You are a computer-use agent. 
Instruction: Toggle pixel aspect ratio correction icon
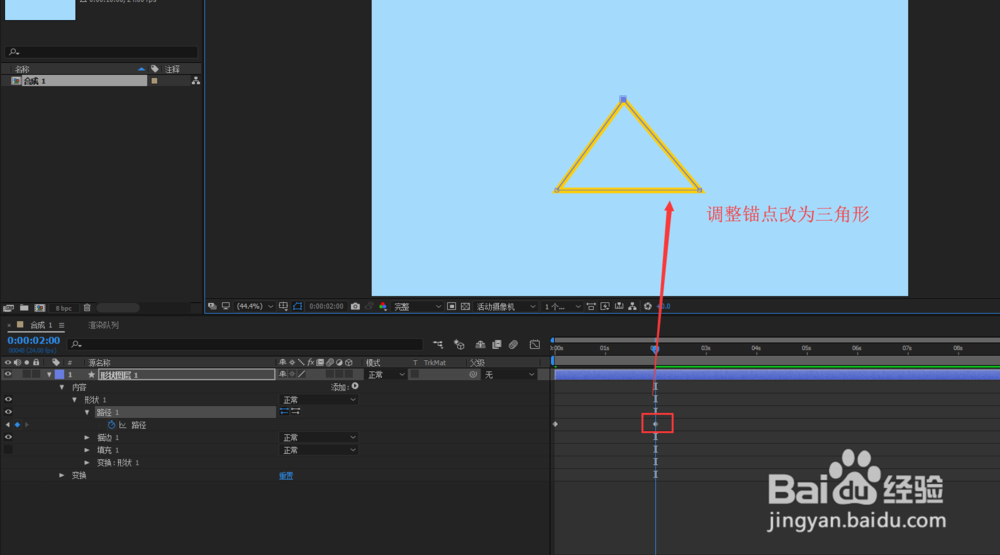pos(591,307)
